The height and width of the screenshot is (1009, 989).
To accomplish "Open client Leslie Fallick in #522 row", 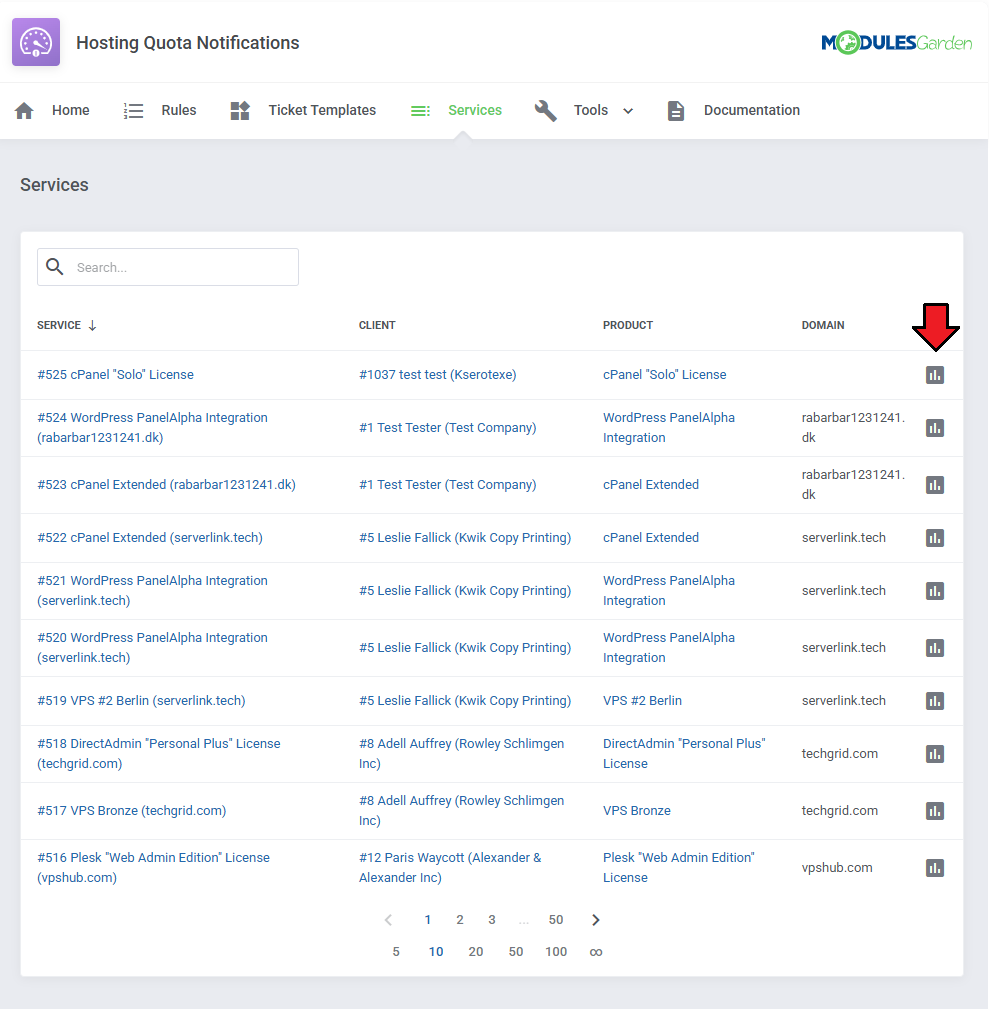I will [465, 537].
